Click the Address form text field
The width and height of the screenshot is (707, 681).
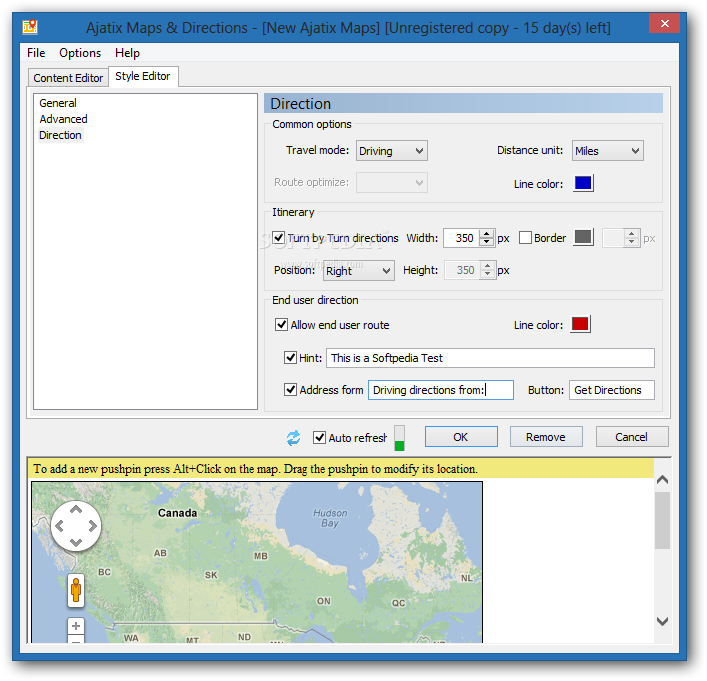click(x=441, y=390)
